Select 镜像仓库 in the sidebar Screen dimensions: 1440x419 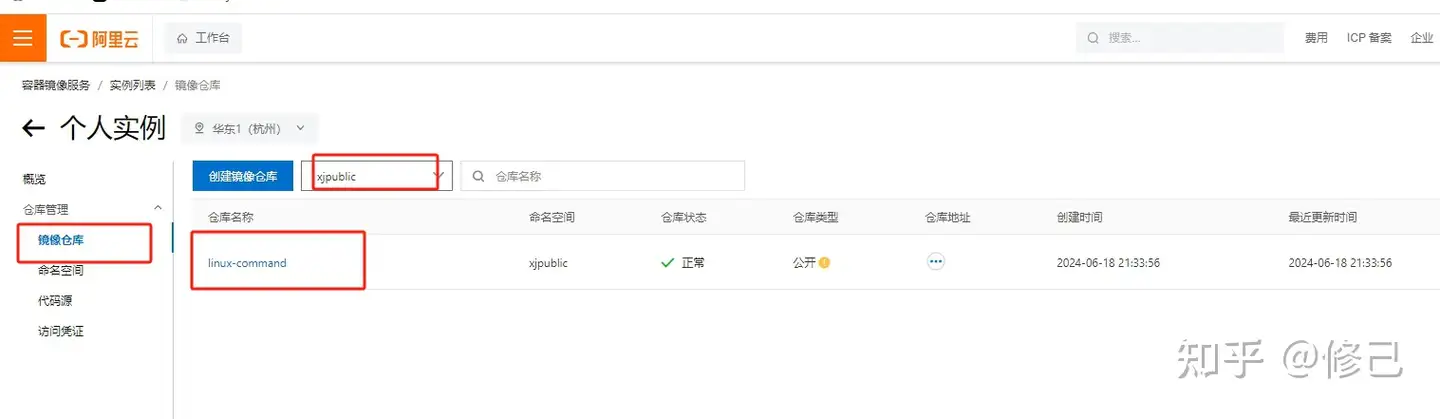tap(61, 240)
